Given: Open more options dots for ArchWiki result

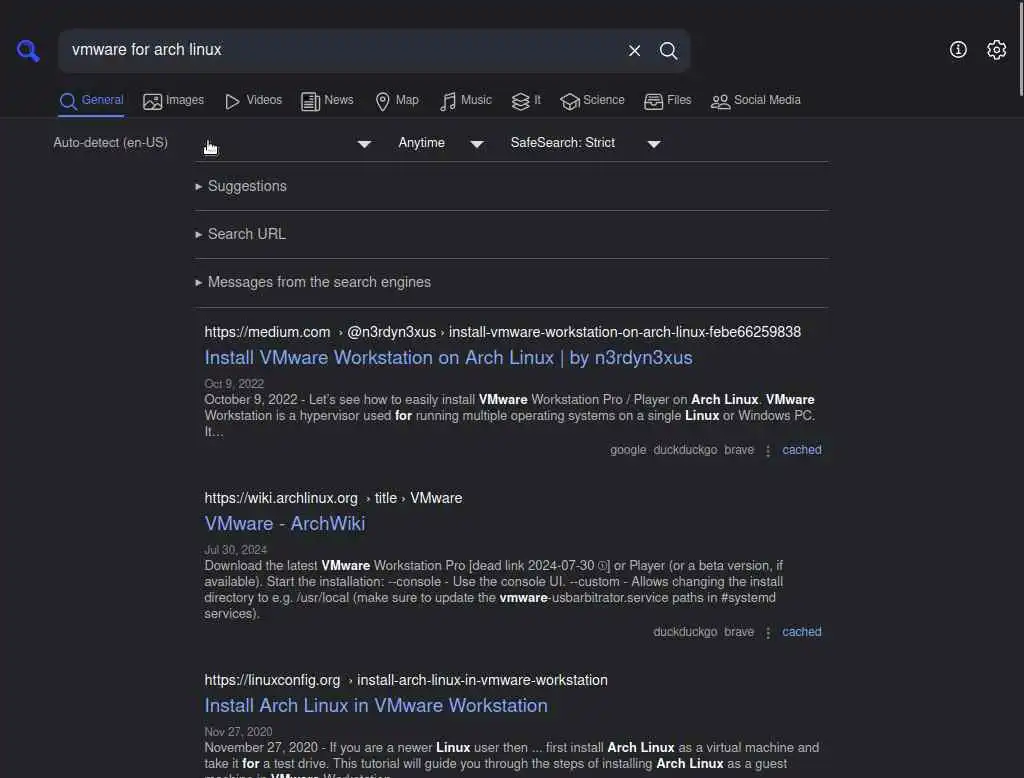Looking at the screenshot, I should point(768,632).
